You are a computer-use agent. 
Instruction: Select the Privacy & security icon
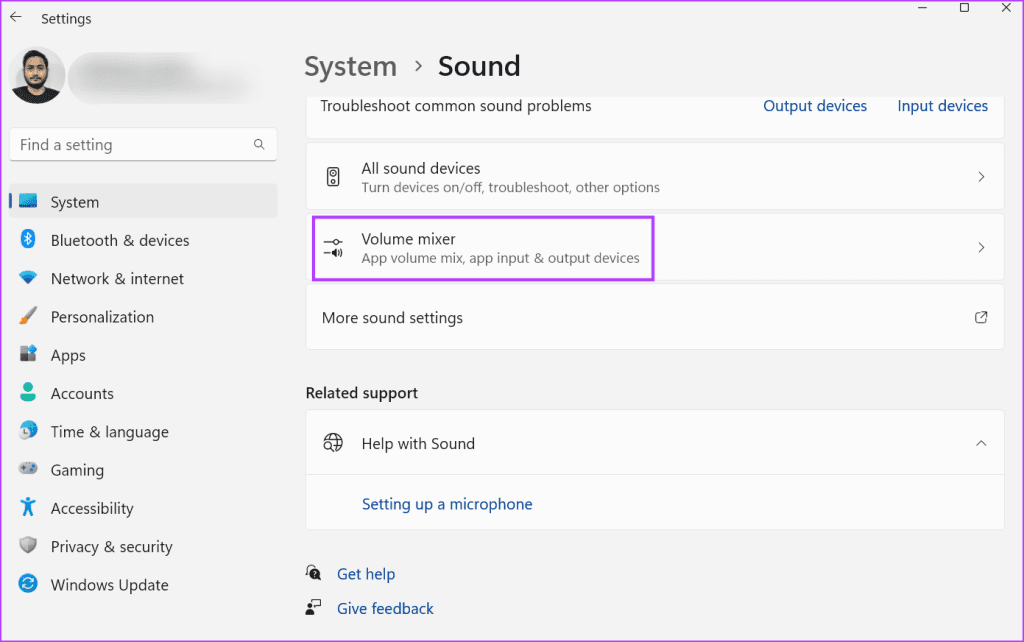(x=27, y=546)
